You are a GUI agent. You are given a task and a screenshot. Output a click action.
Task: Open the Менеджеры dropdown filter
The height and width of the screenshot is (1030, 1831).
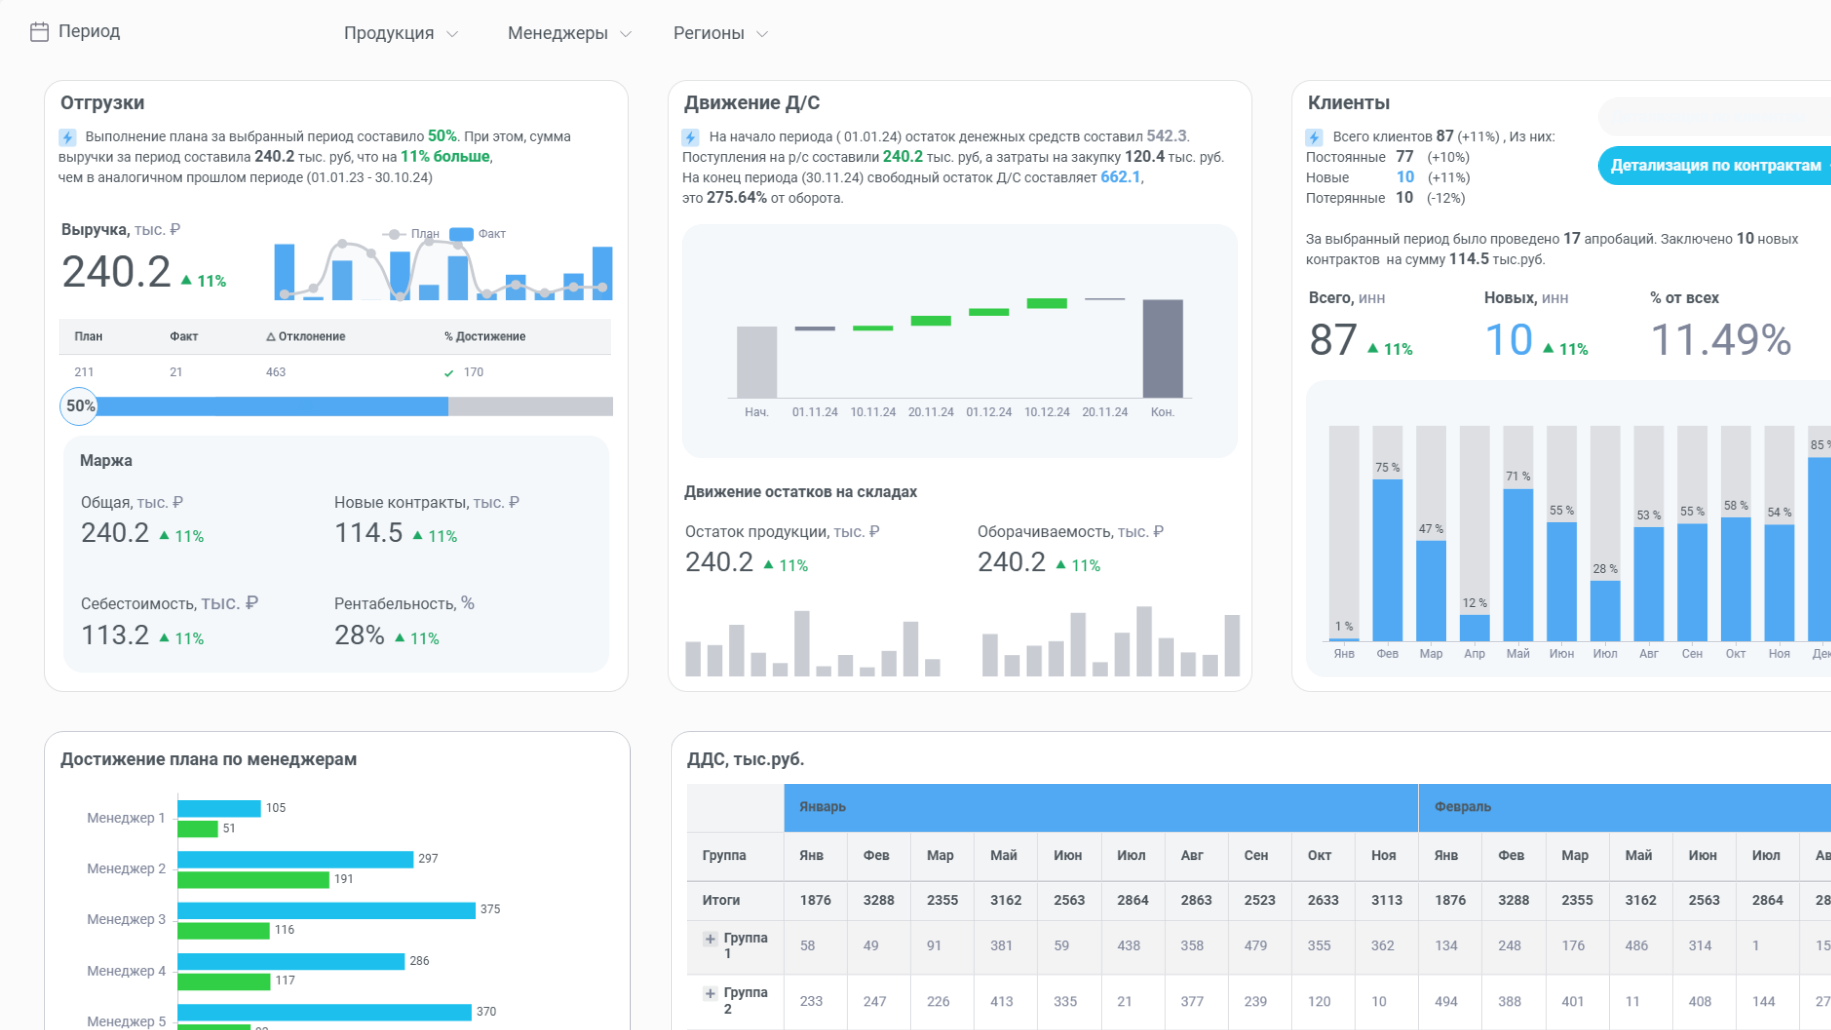[569, 33]
